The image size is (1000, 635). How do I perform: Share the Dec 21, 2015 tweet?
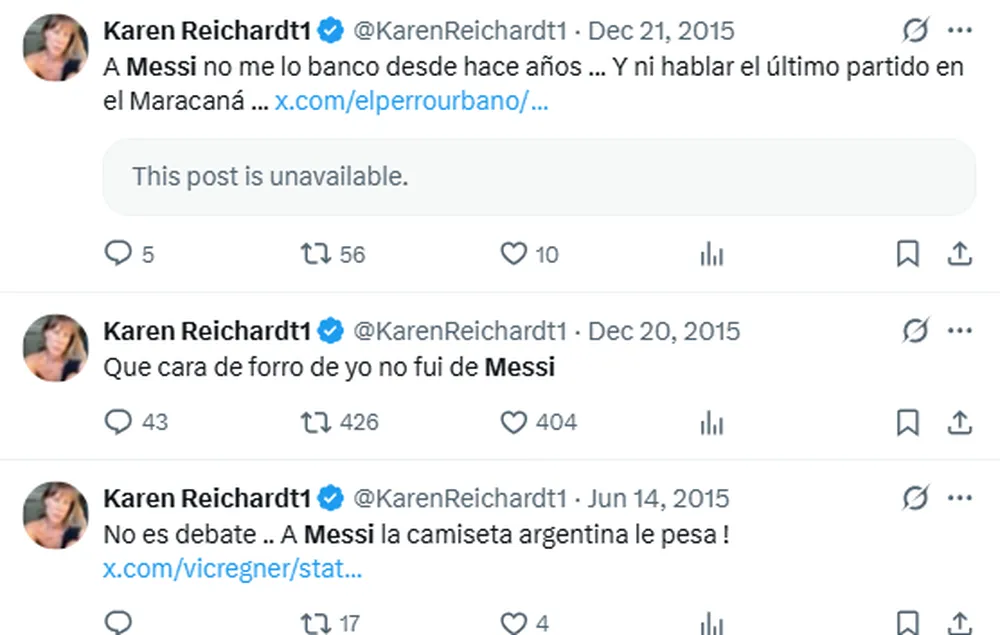(x=959, y=255)
